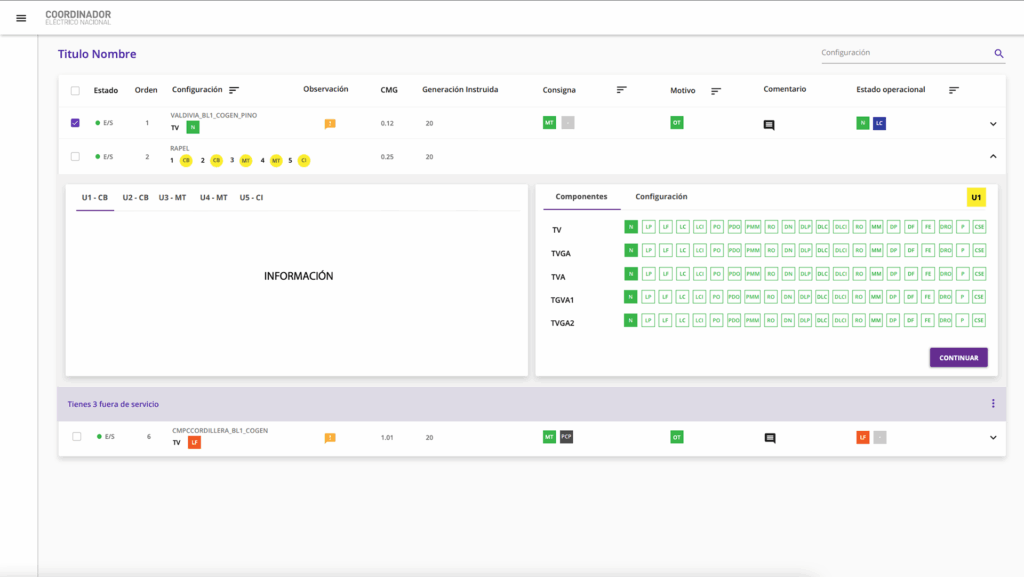Click the search magnifier icon
Image resolution: width=1024 pixels, height=577 pixels.
[x=999, y=54]
